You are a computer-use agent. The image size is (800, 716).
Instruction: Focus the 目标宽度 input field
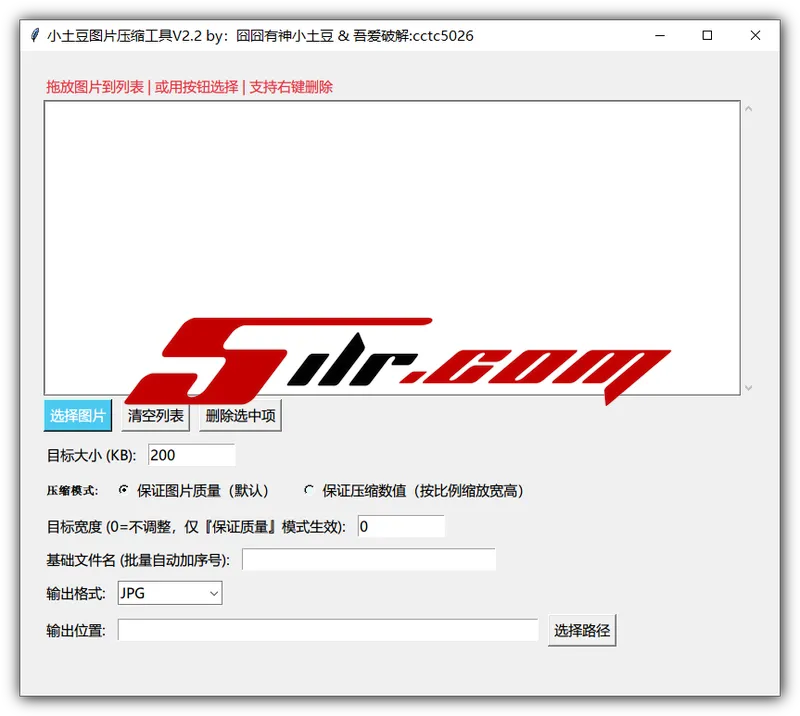tap(401, 526)
